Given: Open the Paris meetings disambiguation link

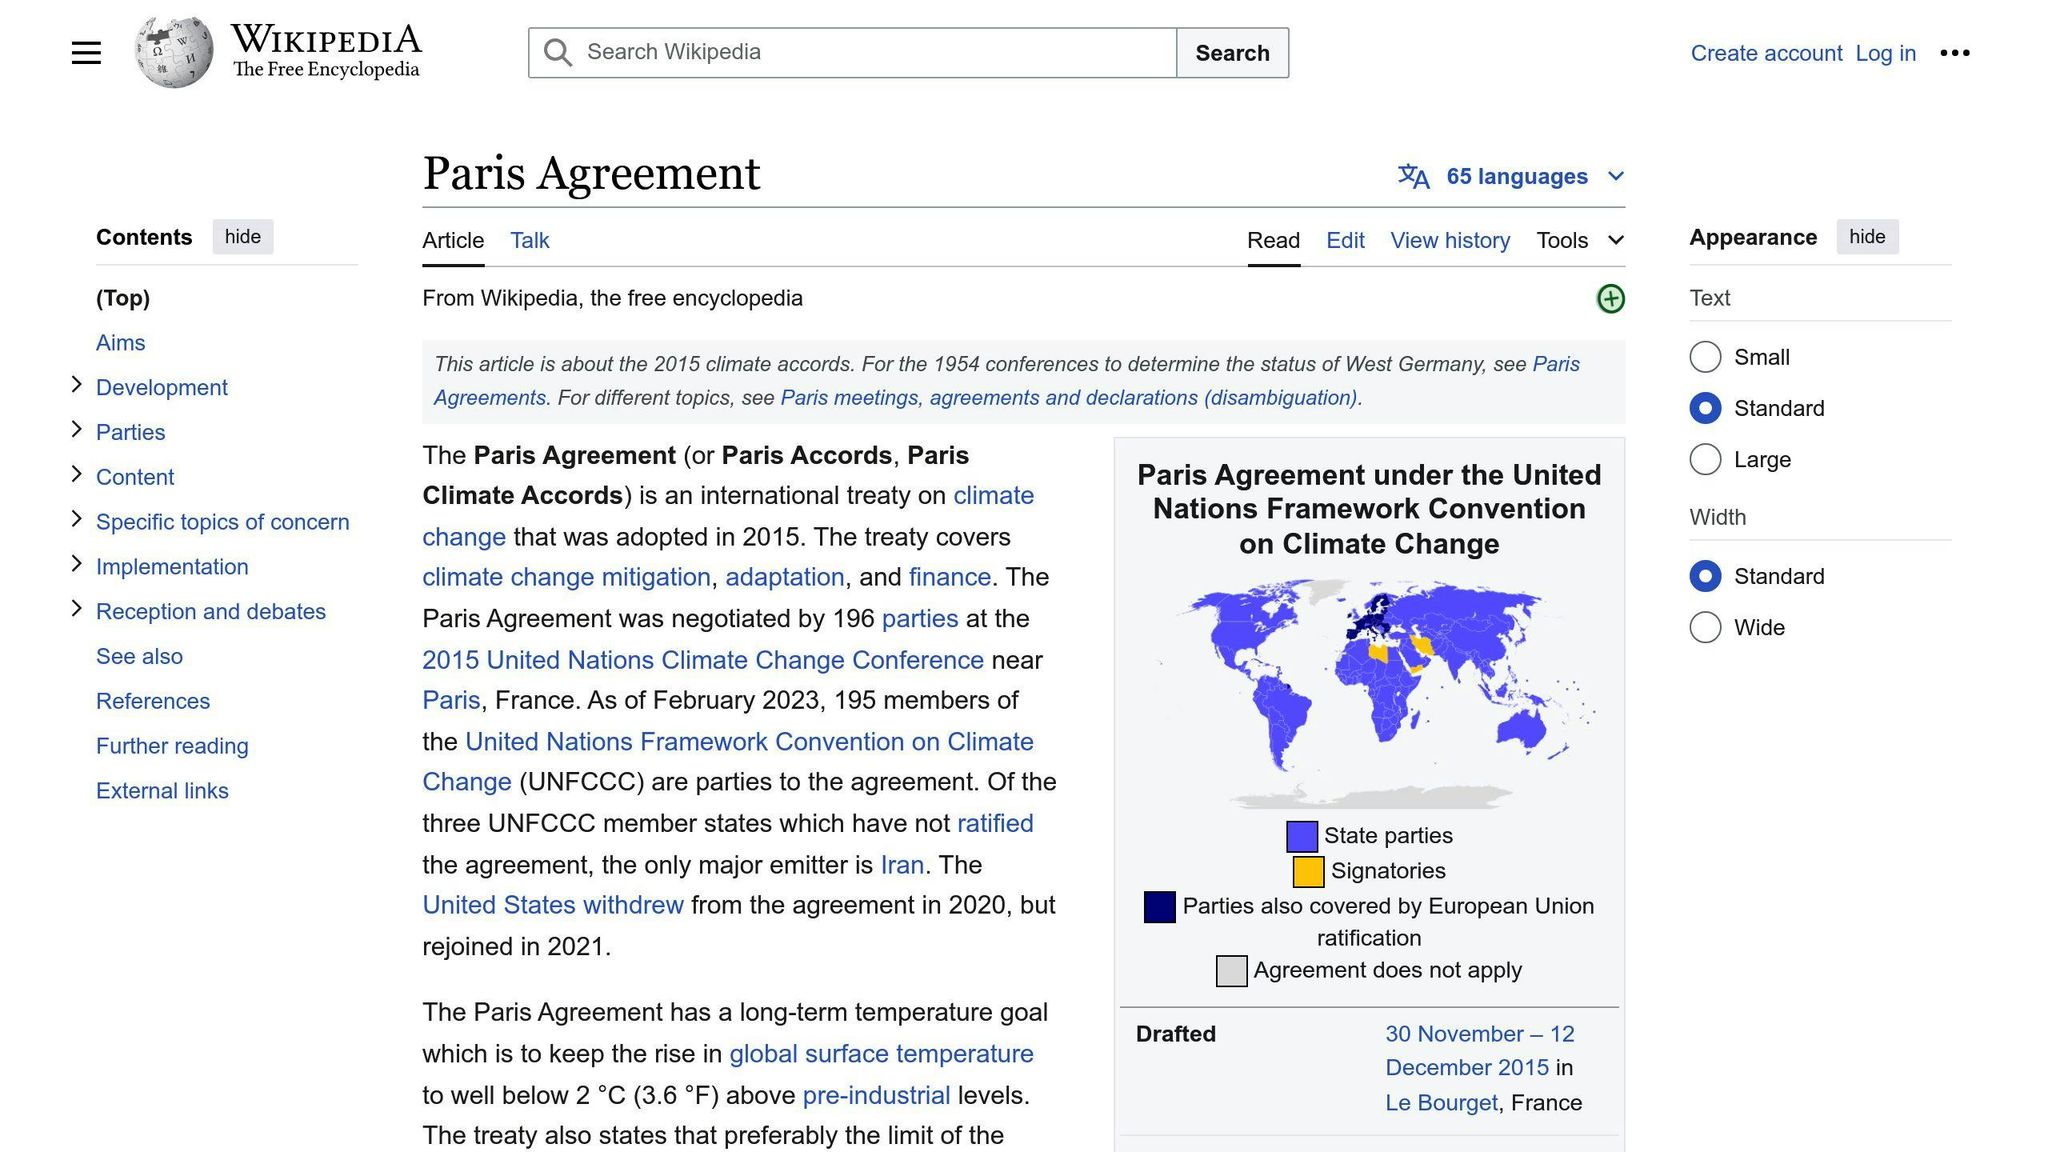Looking at the screenshot, I should tap(1069, 398).
